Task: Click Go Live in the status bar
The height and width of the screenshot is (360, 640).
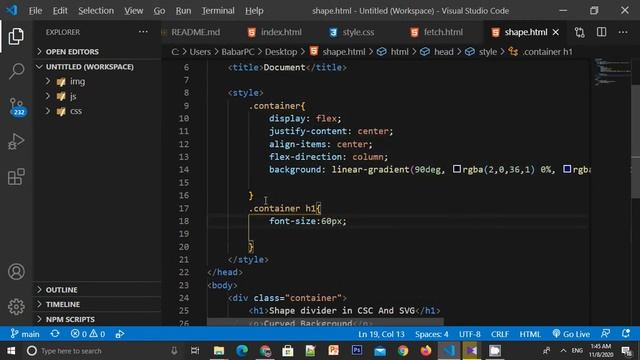Action: pos(571,334)
